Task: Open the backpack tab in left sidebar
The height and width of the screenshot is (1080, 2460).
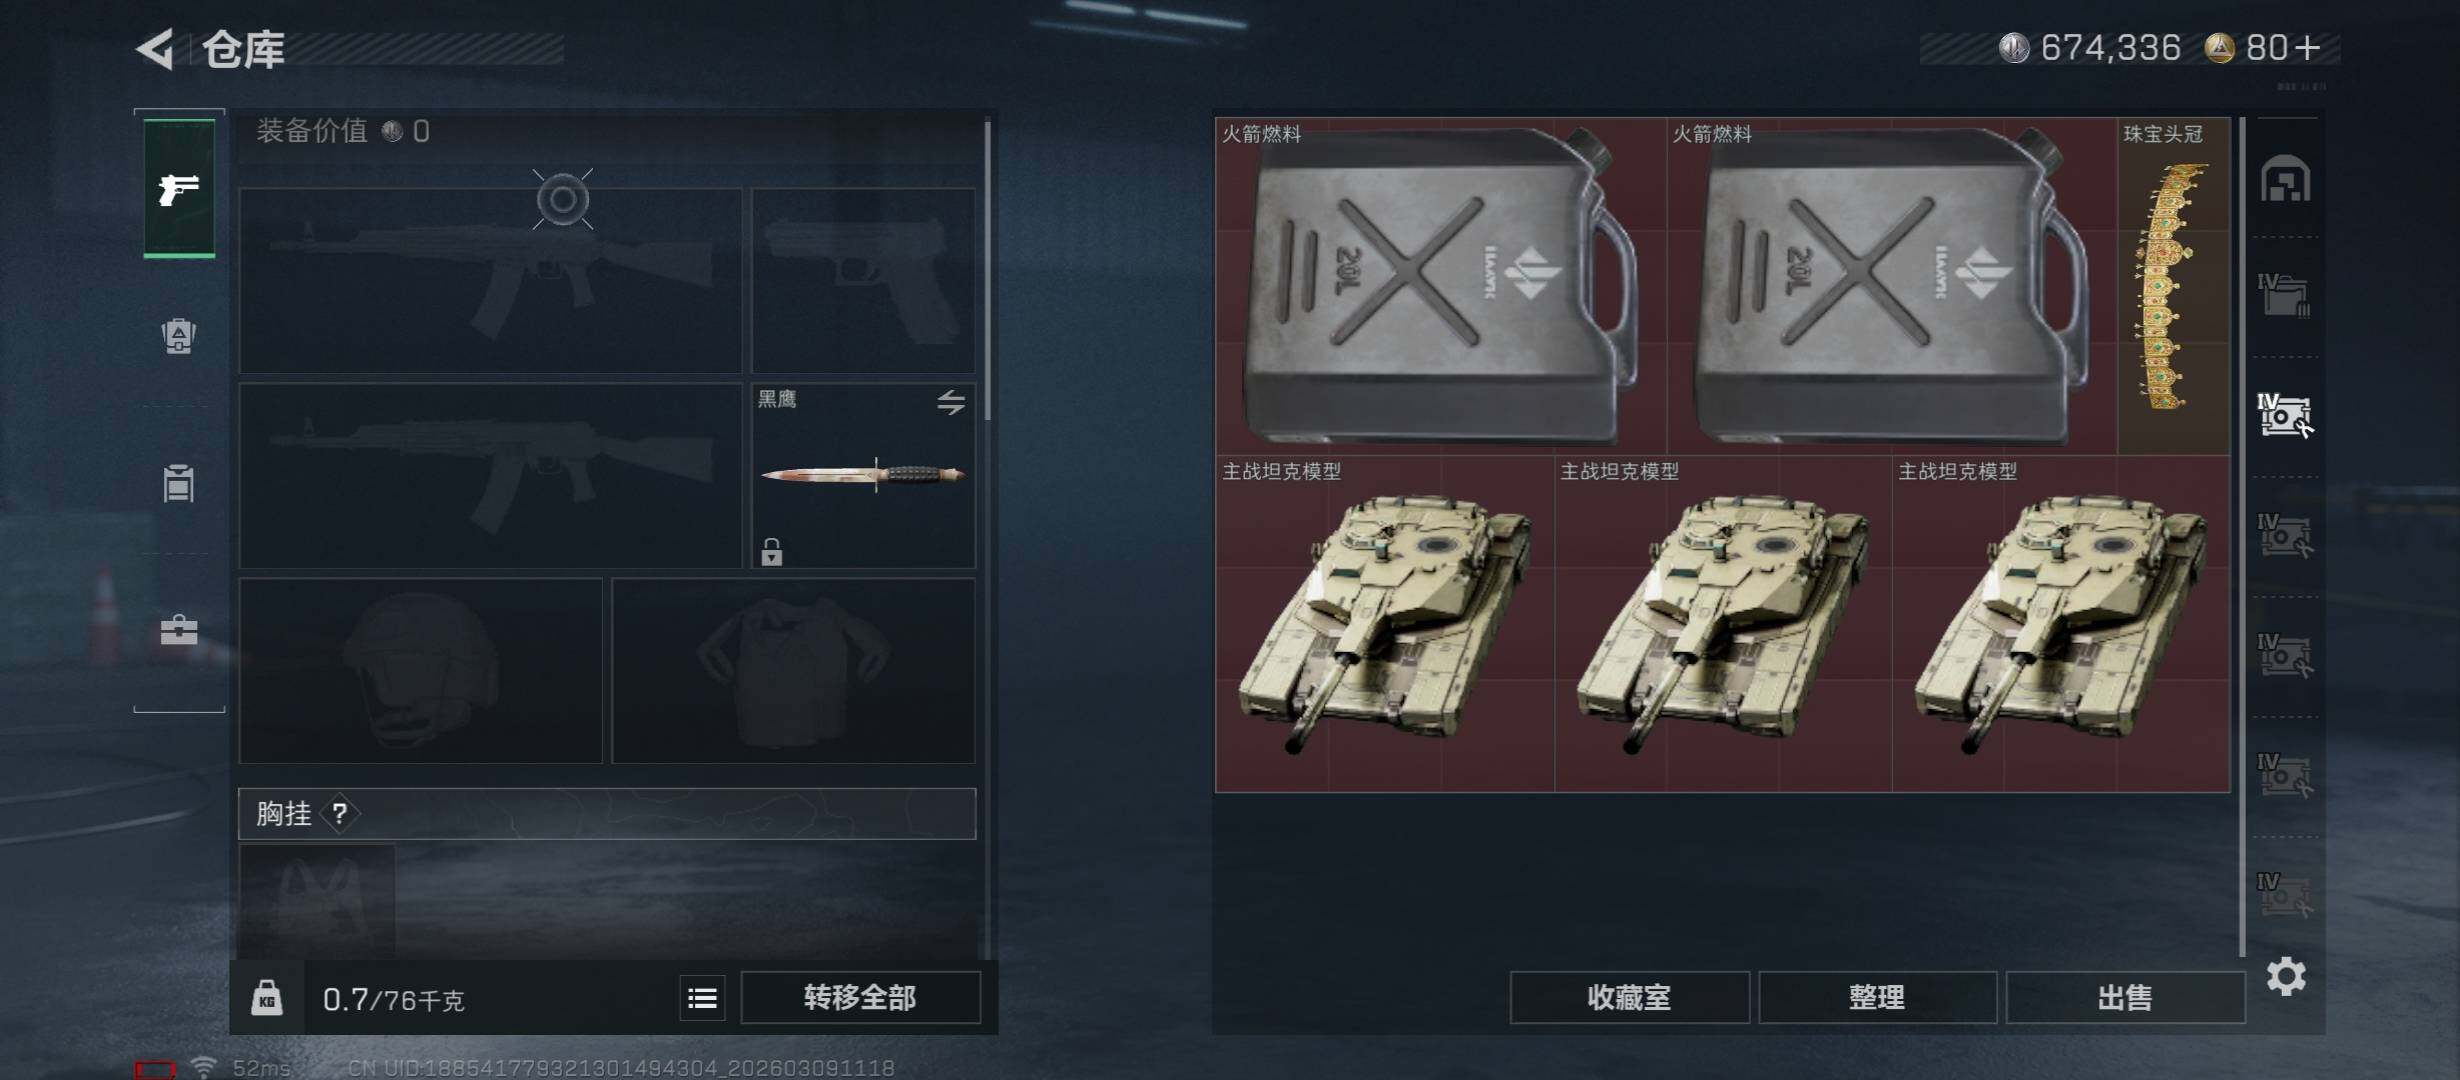Action: click(x=179, y=336)
